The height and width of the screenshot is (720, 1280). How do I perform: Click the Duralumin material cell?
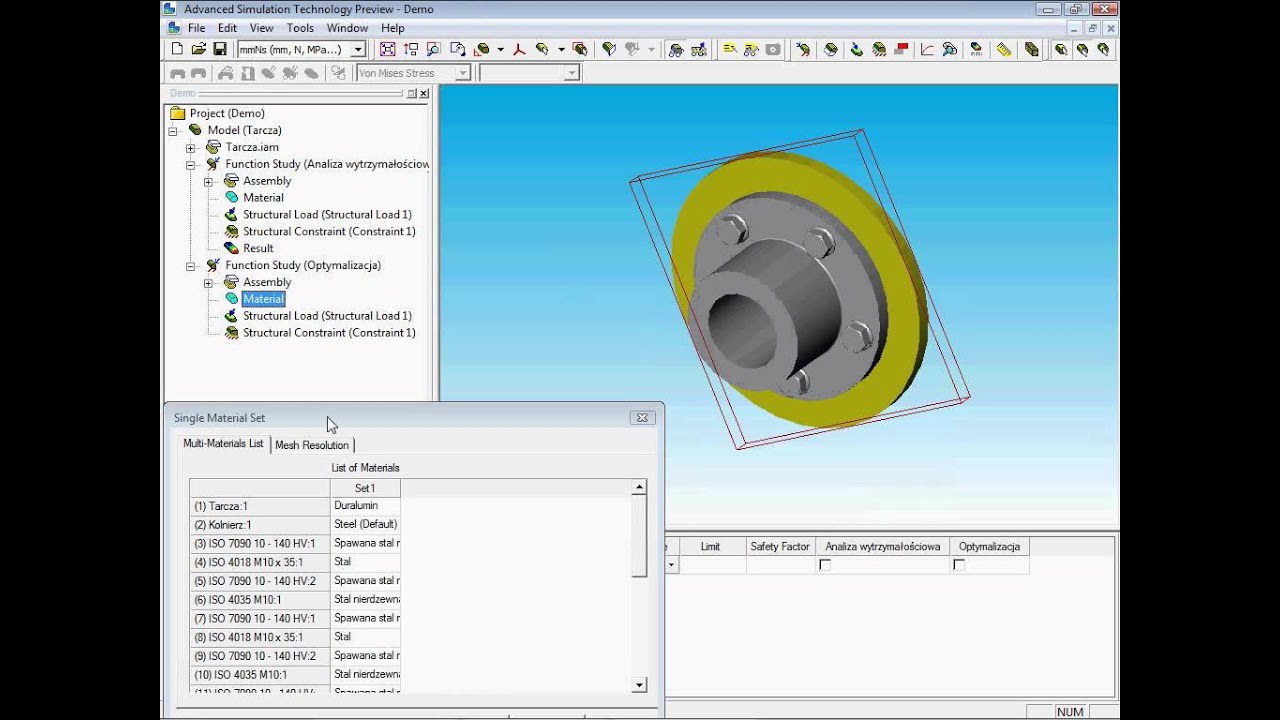click(365, 506)
